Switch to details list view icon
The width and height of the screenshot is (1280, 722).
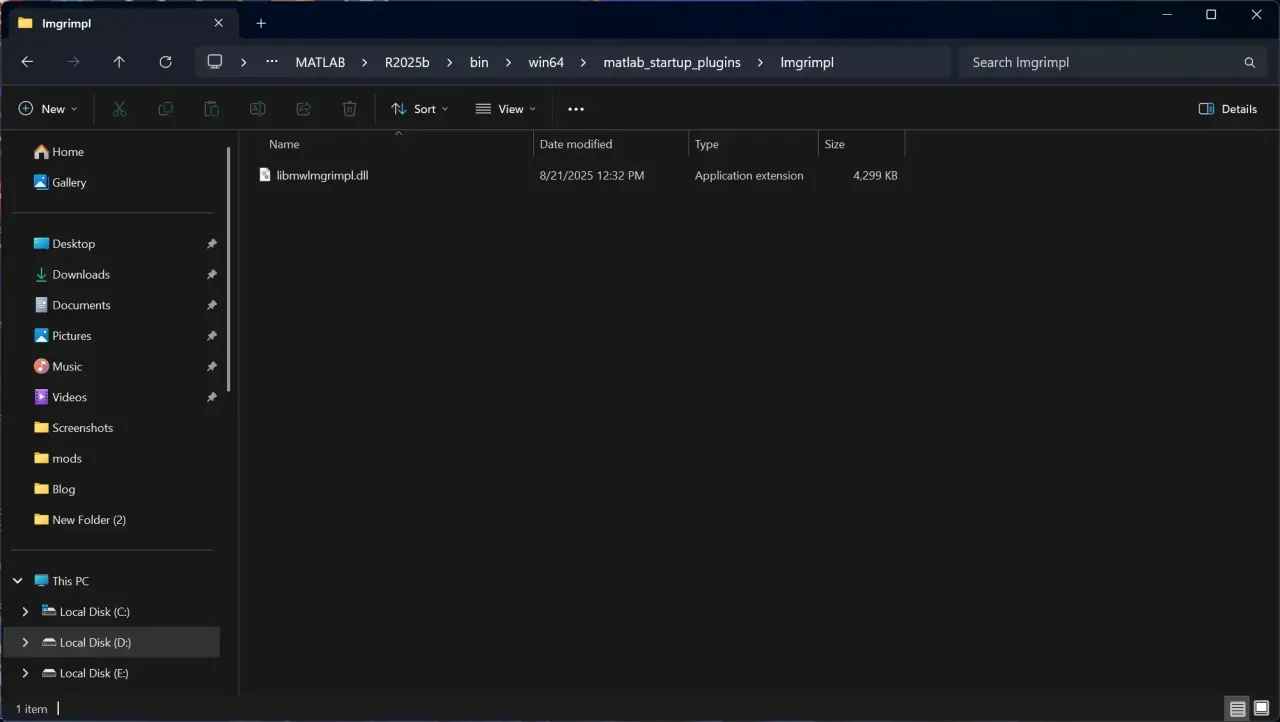1238,709
